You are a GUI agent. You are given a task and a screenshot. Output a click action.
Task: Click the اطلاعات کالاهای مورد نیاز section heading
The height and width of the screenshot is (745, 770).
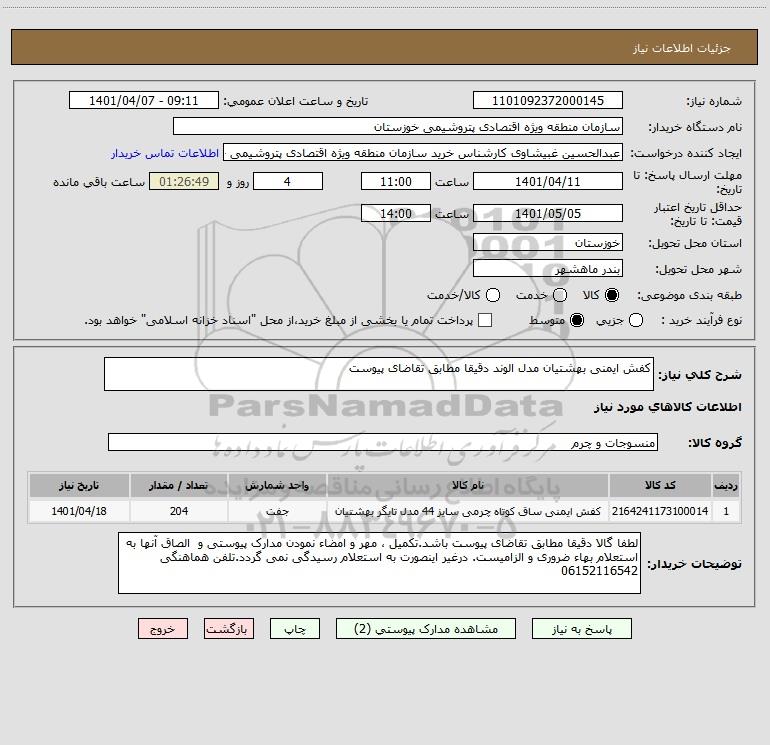point(667,407)
